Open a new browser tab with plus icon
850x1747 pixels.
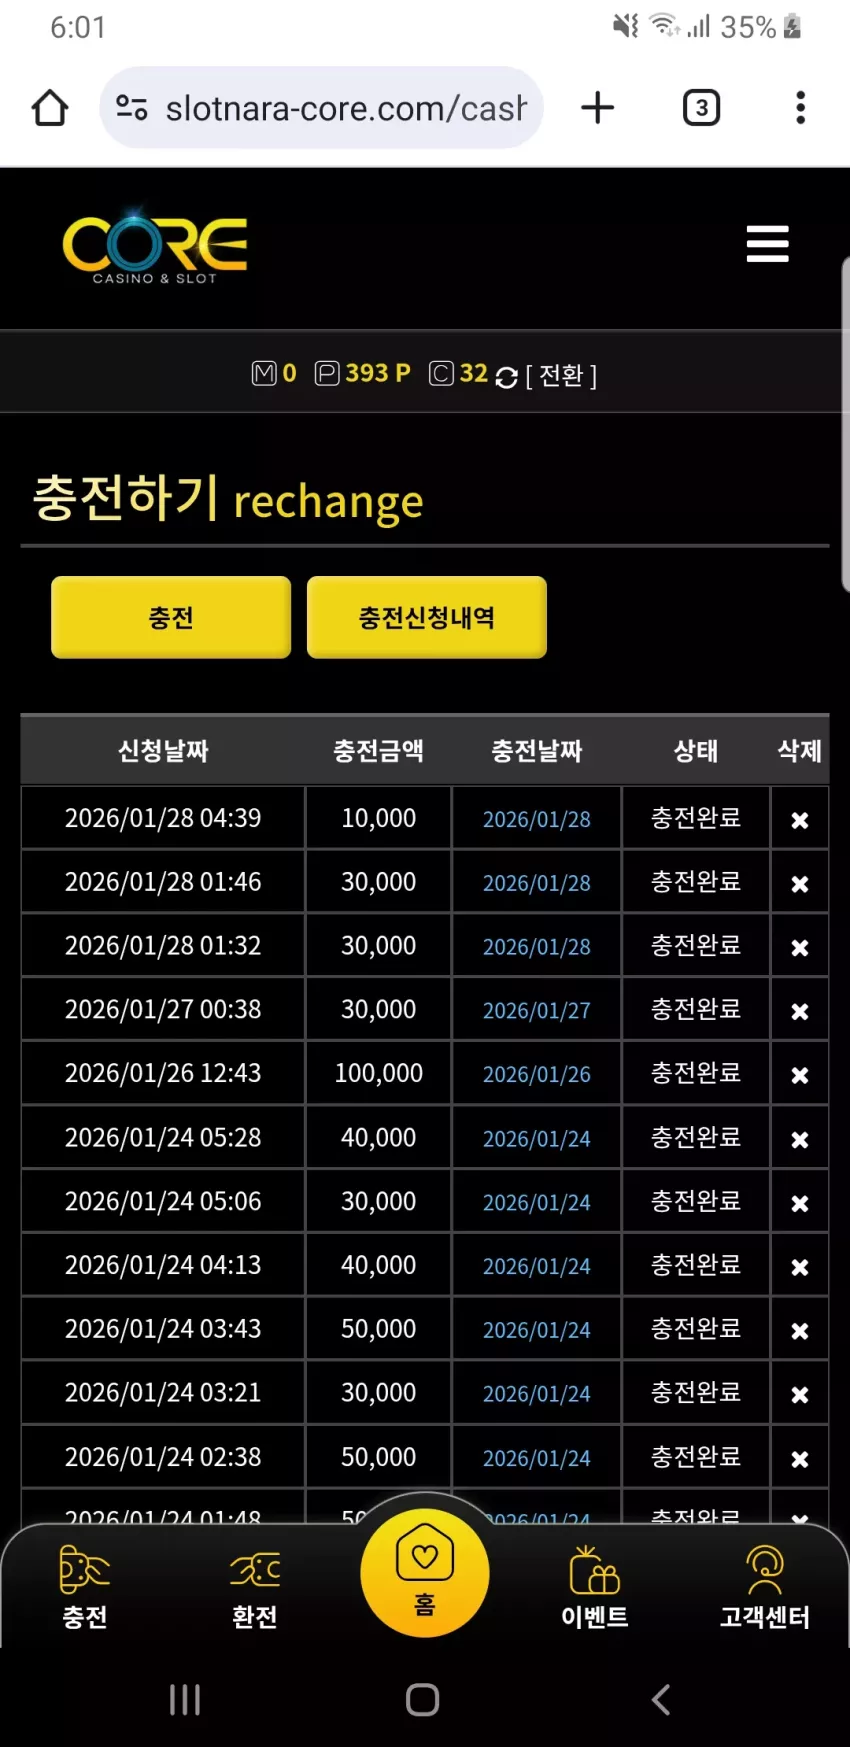click(597, 108)
